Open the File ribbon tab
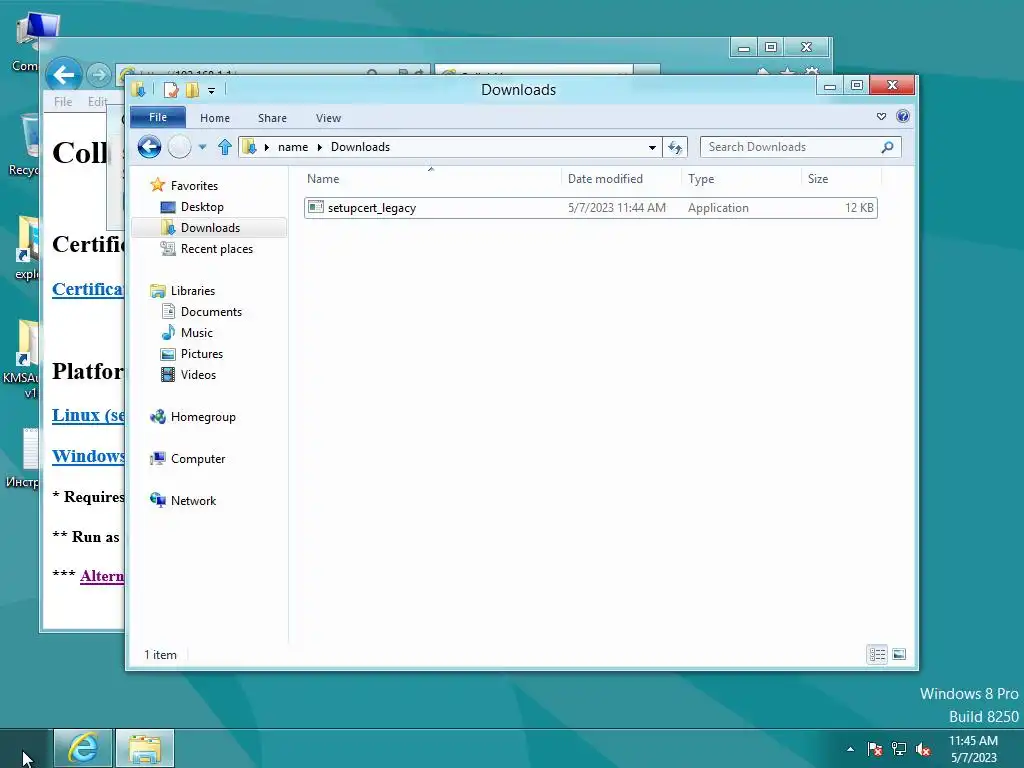Image resolution: width=1024 pixels, height=768 pixels. pos(157,118)
